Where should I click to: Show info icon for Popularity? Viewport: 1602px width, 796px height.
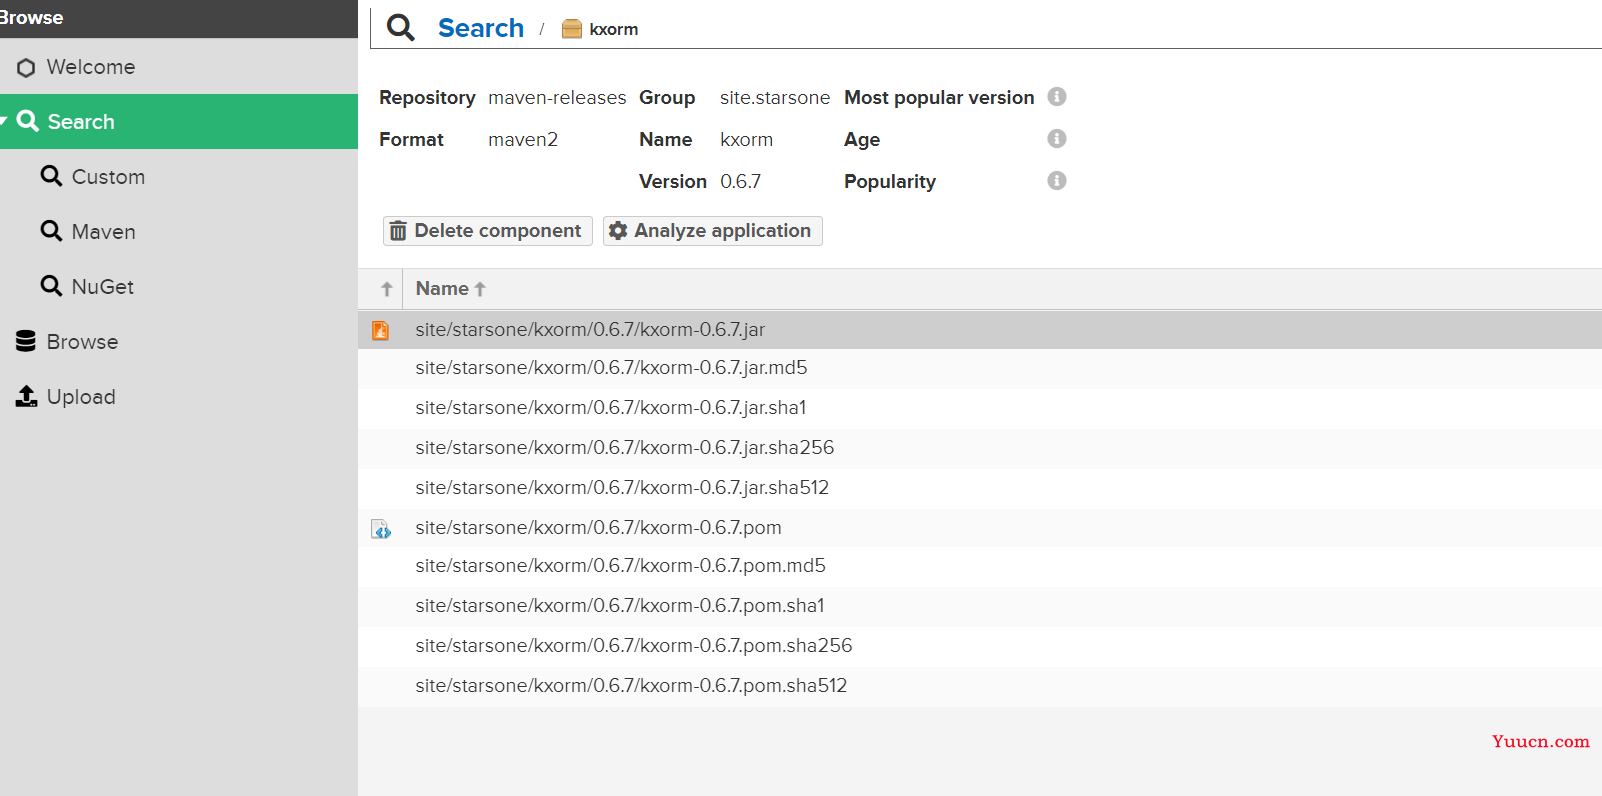1057,181
